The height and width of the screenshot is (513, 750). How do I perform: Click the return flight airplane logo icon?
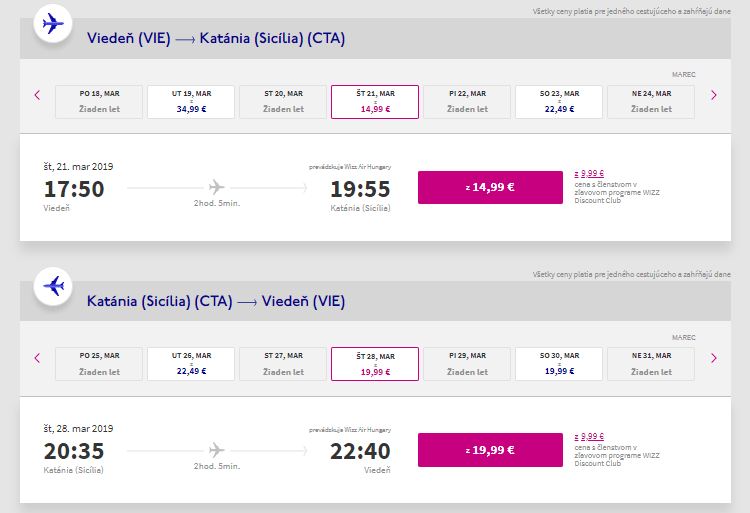click(51, 286)
